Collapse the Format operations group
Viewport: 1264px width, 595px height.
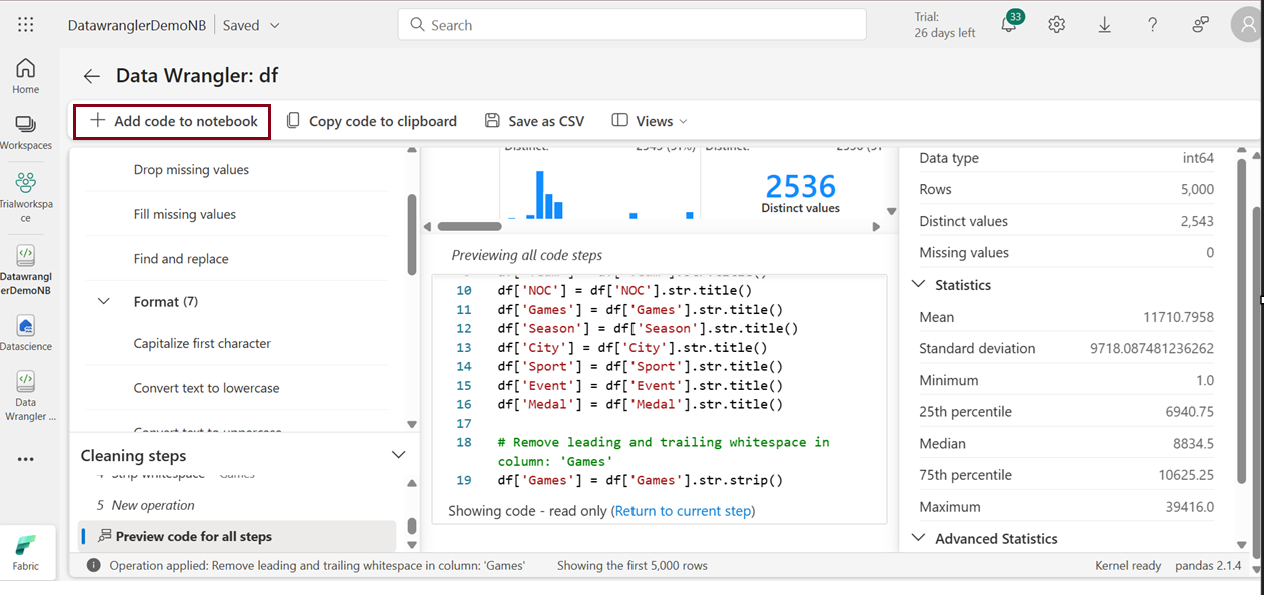coord(104,301)
